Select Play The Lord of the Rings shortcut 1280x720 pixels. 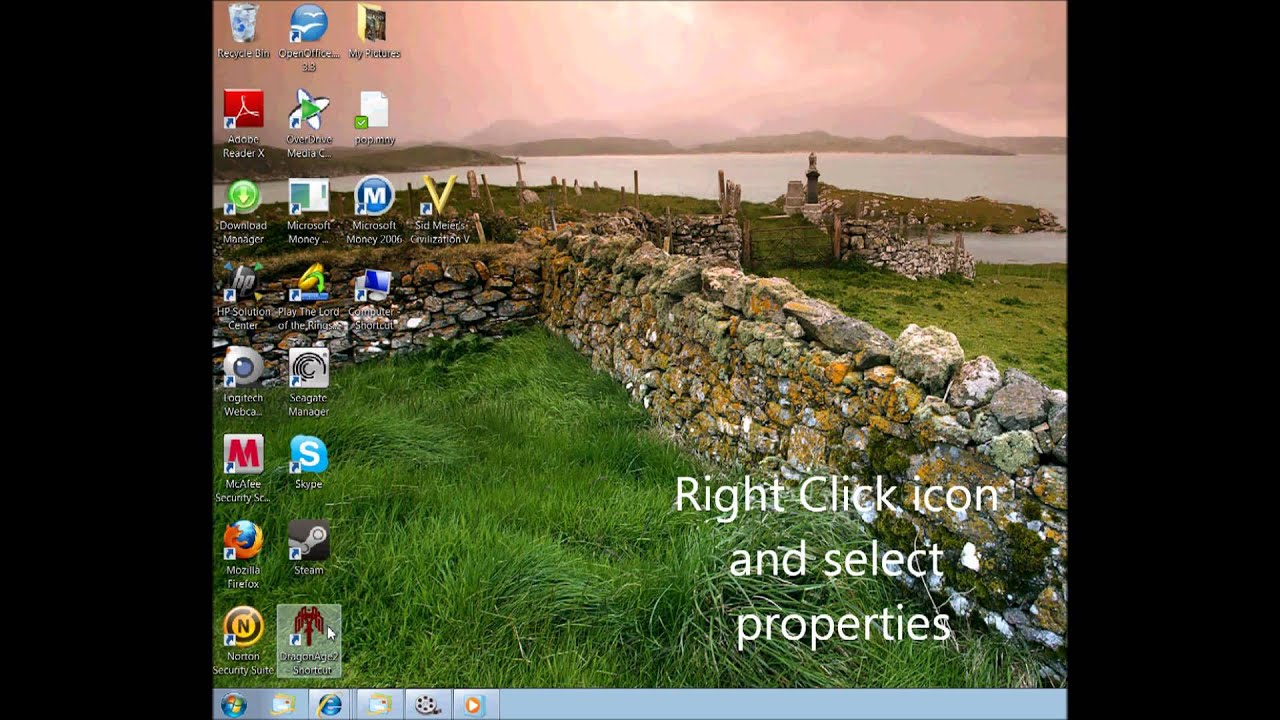pyautogui.click(x=309, y=296)
